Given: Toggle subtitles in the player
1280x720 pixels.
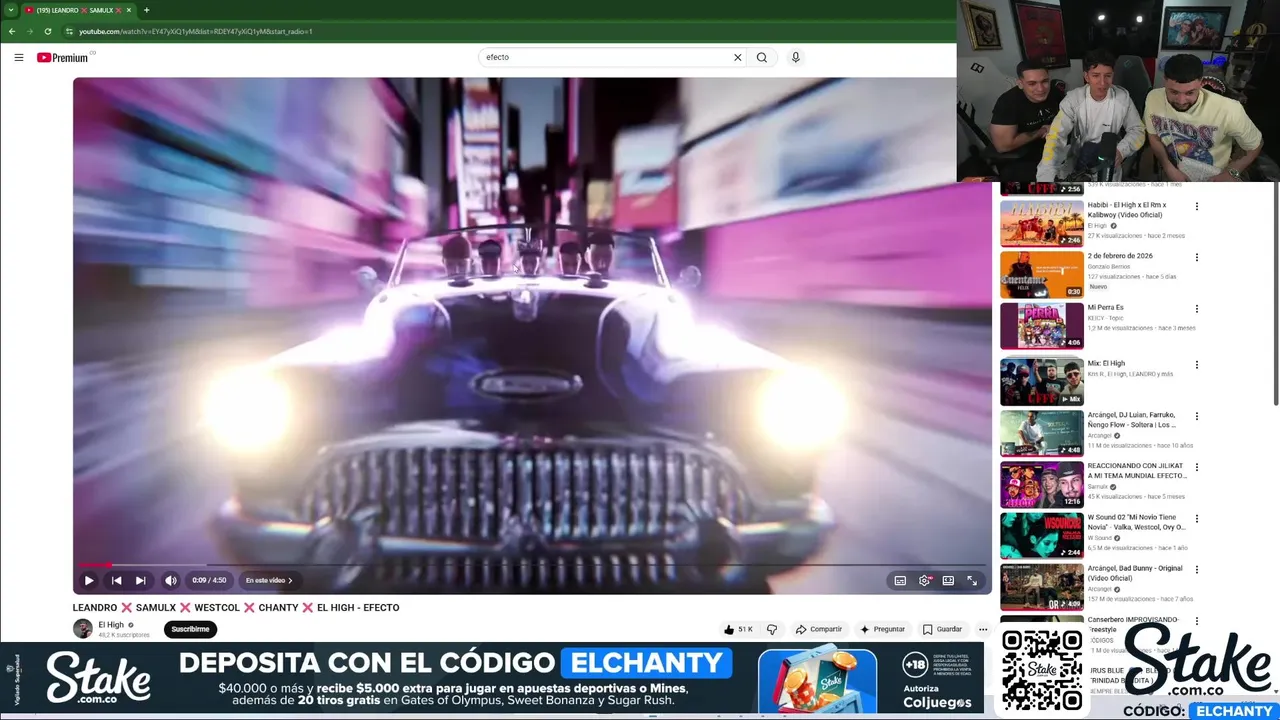Looking at the screenshot, I should click(900, 580).
